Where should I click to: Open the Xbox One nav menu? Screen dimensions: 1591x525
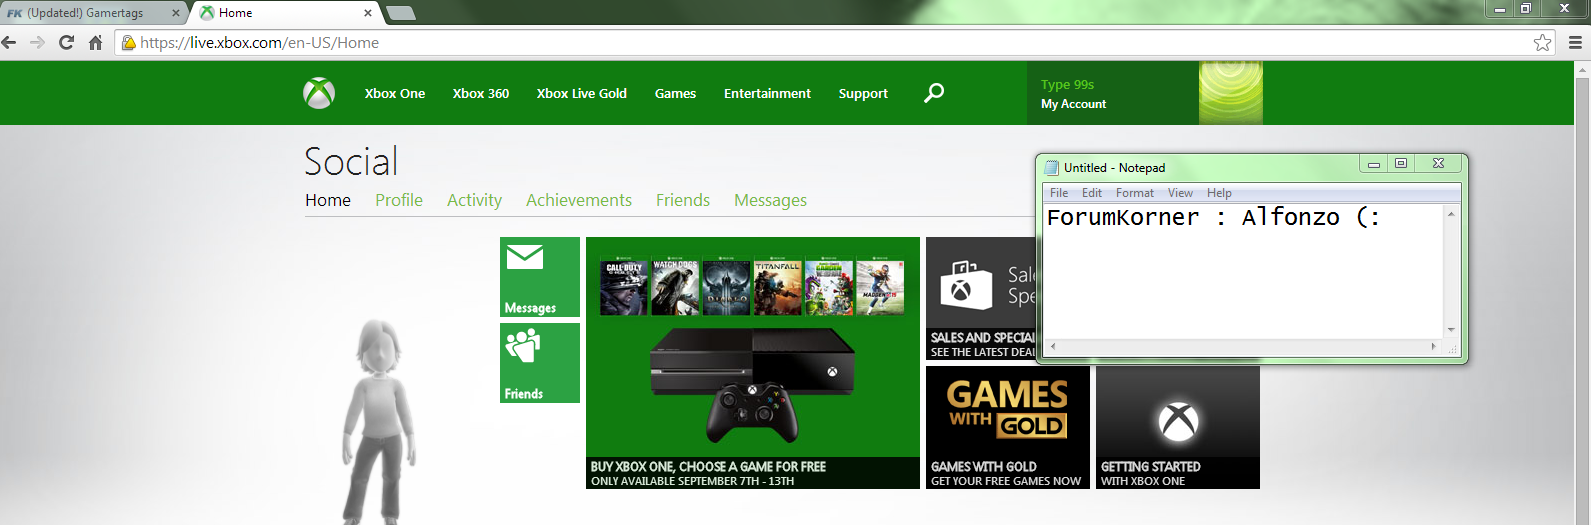pos(395,93)
